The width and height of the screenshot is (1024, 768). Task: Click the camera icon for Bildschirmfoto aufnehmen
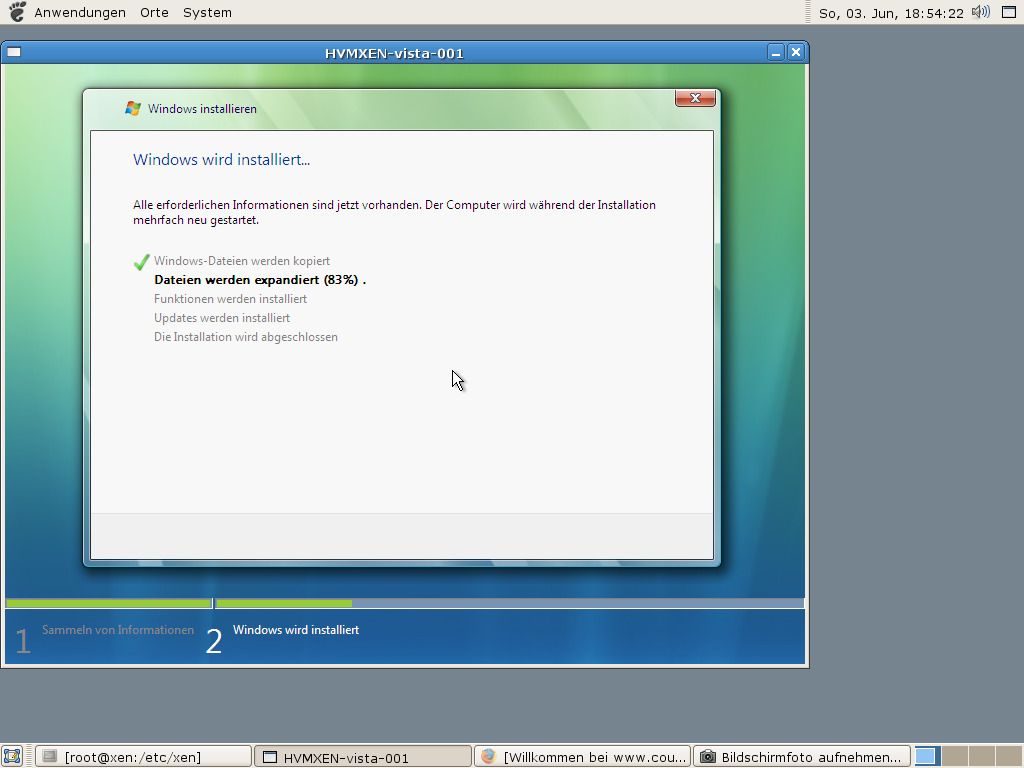(x=708, y=756)
